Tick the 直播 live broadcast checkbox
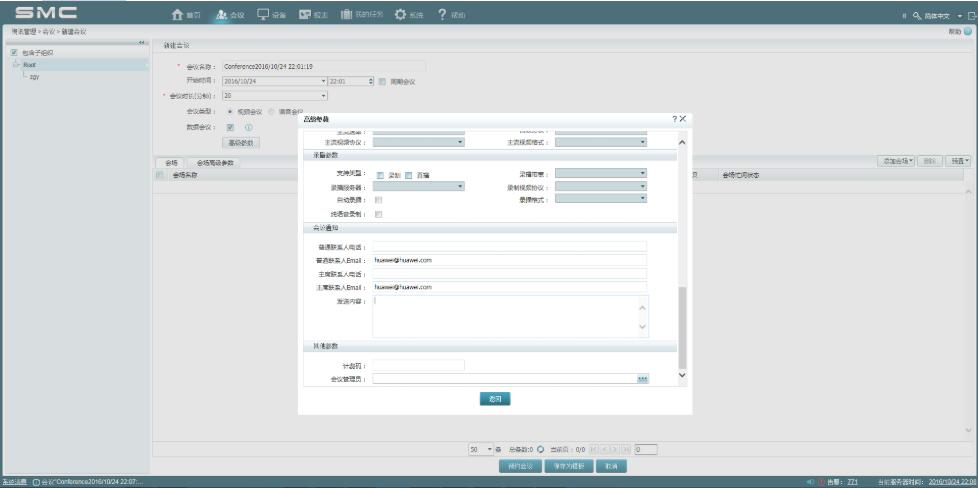Screen dimensions: 978x488 (408, 175)
